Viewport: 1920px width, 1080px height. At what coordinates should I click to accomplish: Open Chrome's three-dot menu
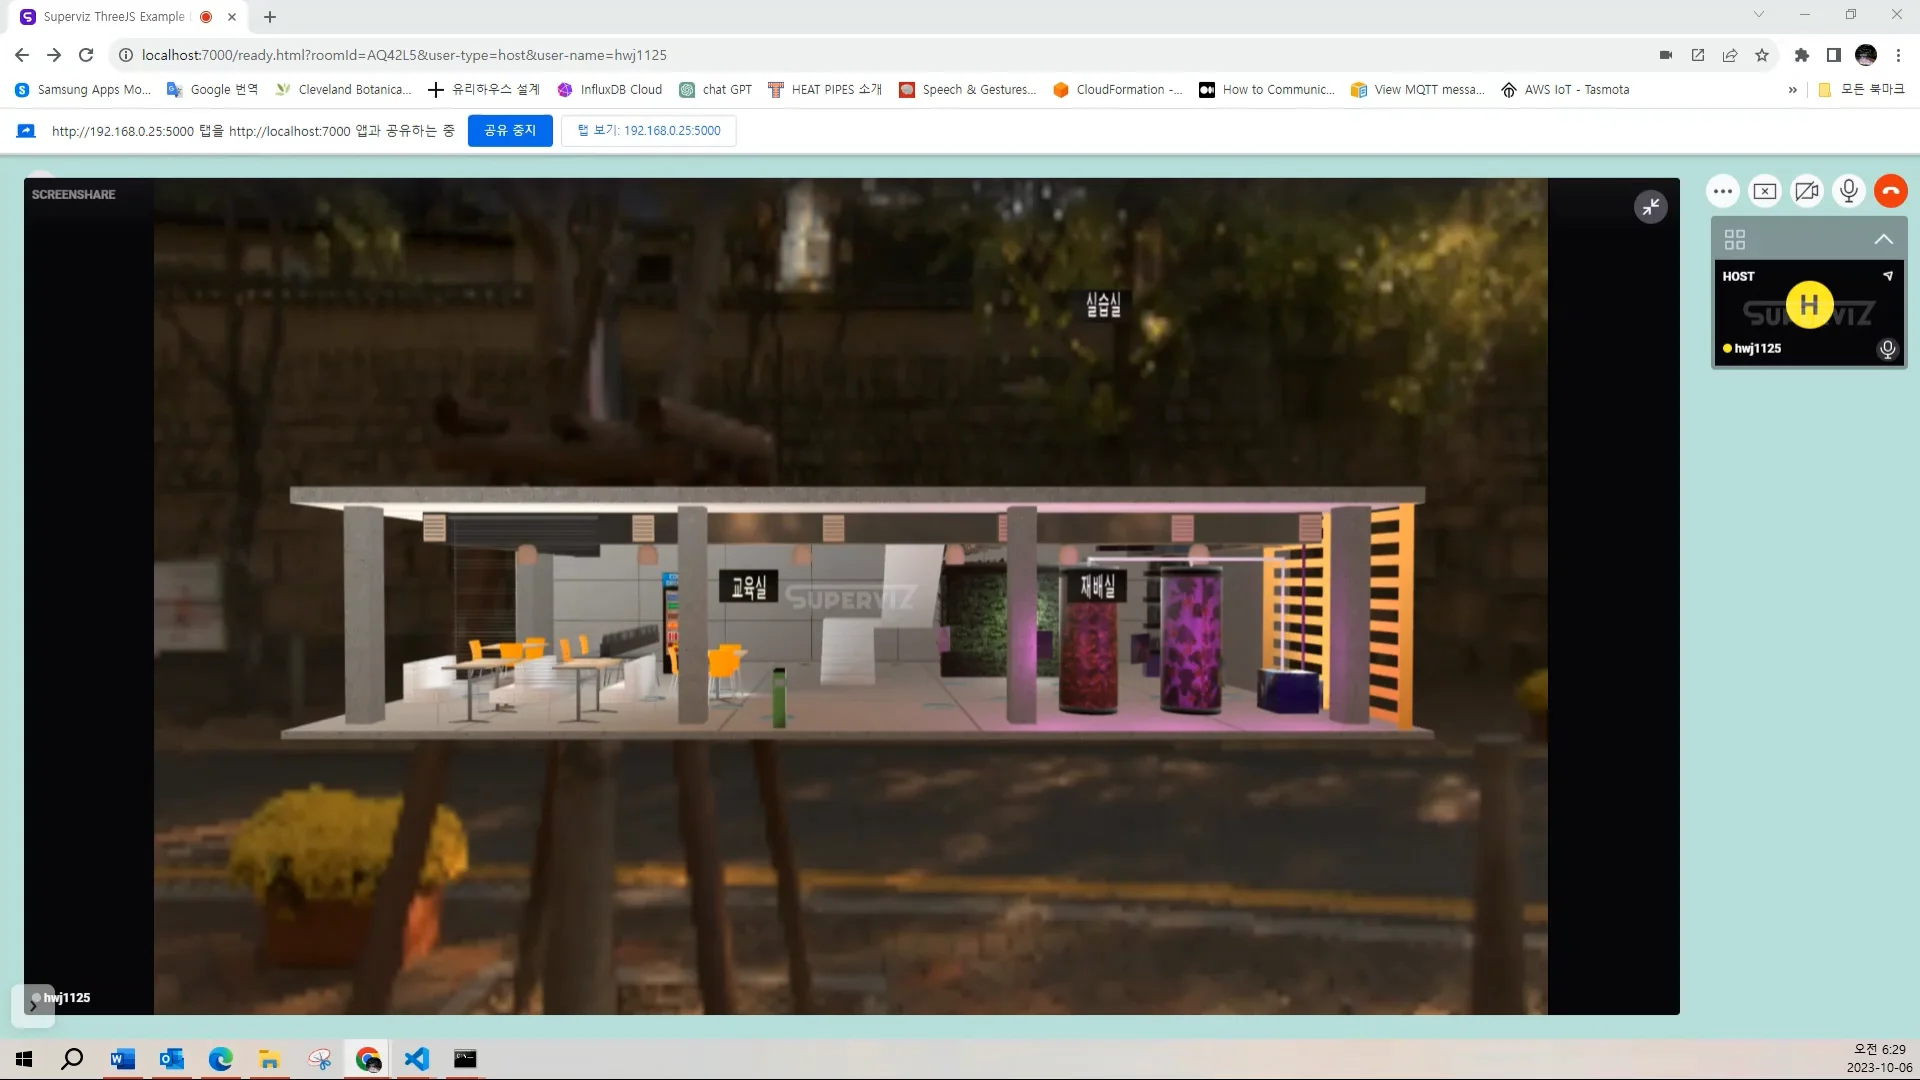click(x=1898, y=55)
